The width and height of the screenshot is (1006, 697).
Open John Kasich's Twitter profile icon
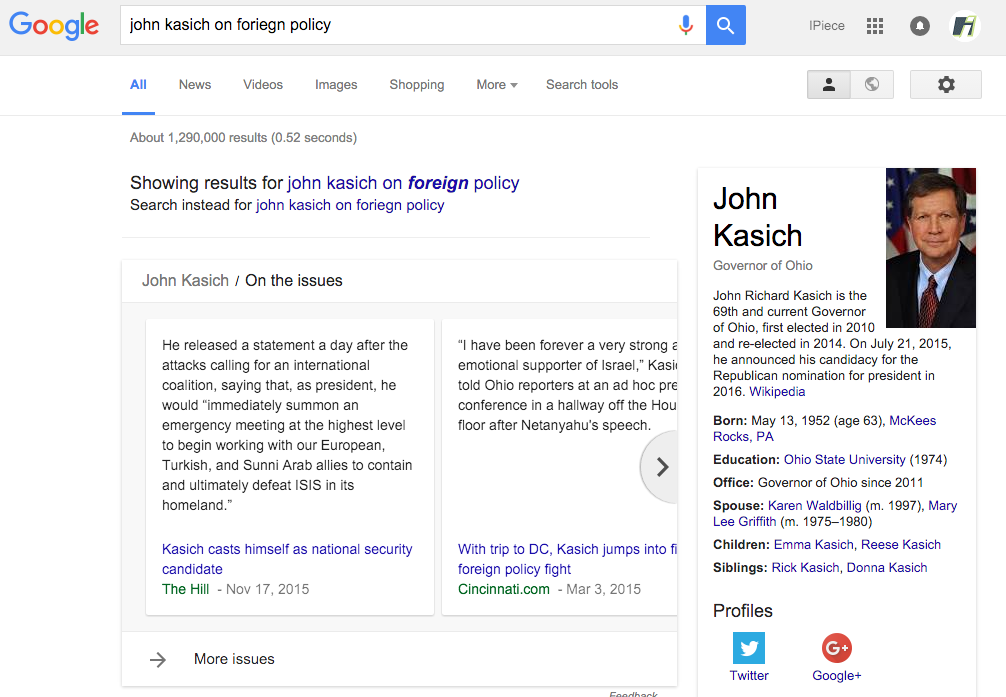[x=749, y=648]
